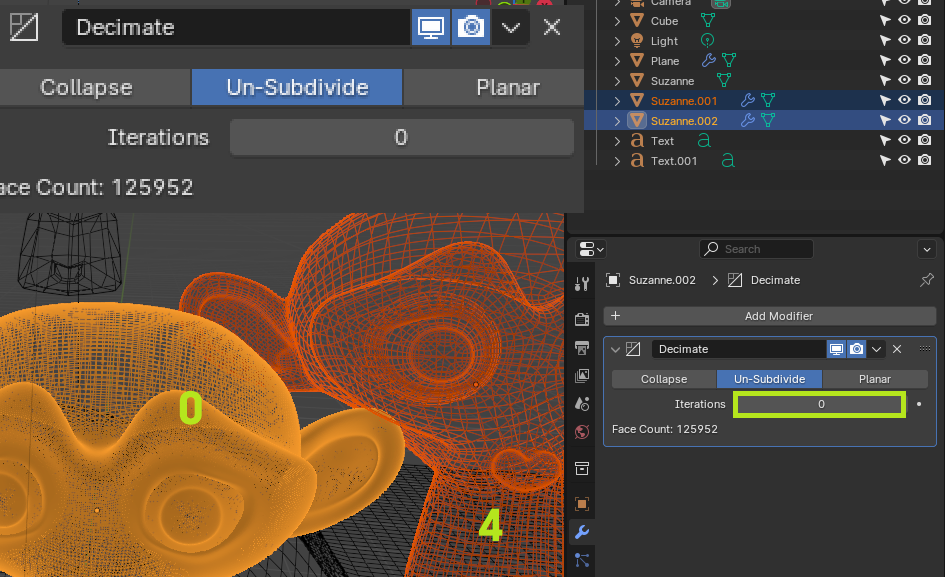Open the World properties tab
This screenshot has width=945, height=577.
(x=582, y=432)
